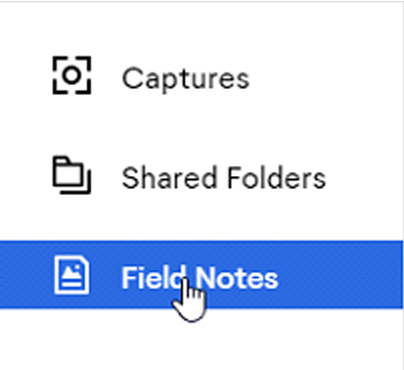Open Shared Folders from the sidebar
This screenshot has height=370, width=404.
201,175
